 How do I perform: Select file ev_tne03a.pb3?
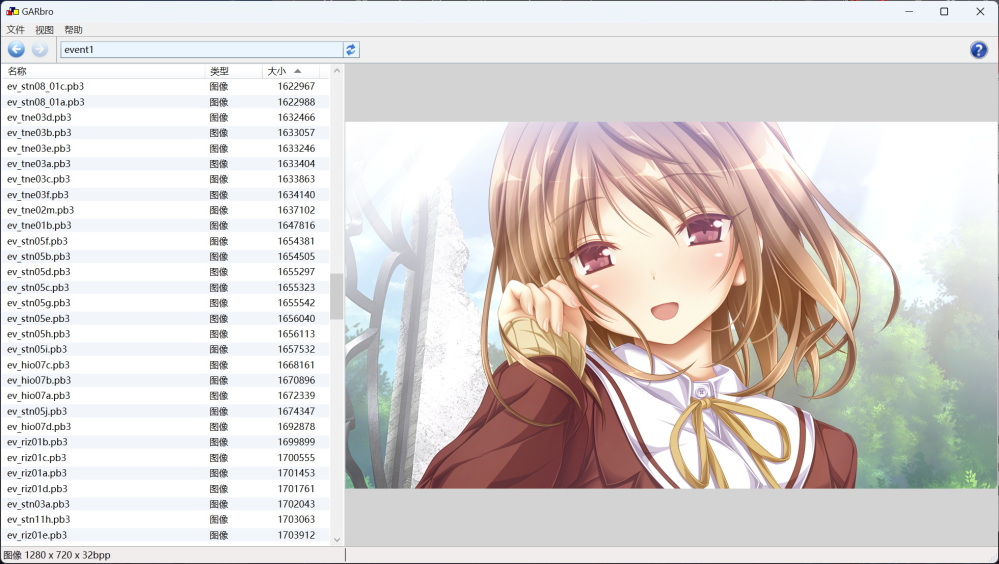pos(165,164)
